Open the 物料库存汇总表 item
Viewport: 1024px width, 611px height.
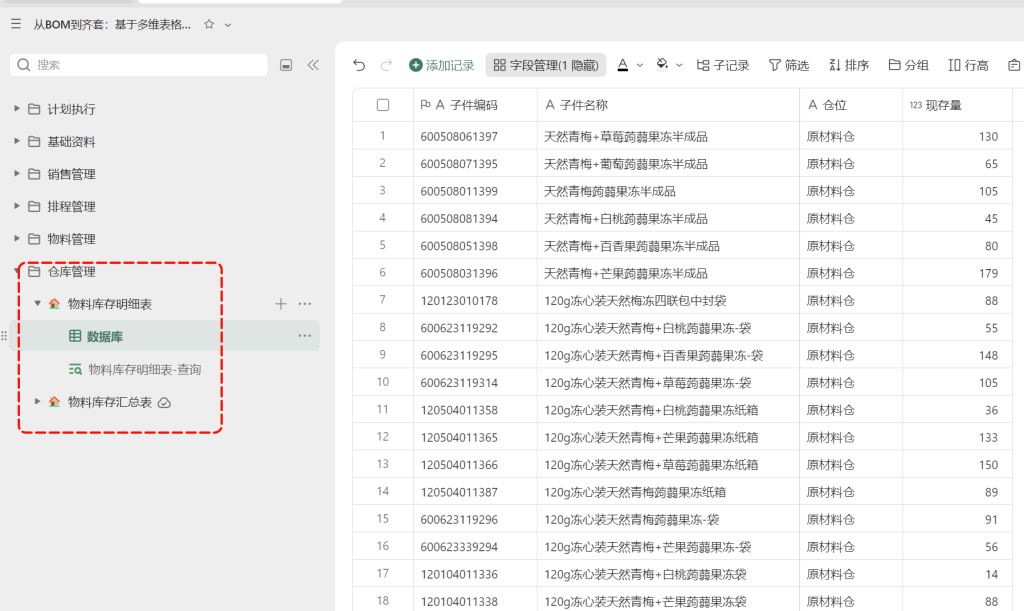[x=110, y=402]
